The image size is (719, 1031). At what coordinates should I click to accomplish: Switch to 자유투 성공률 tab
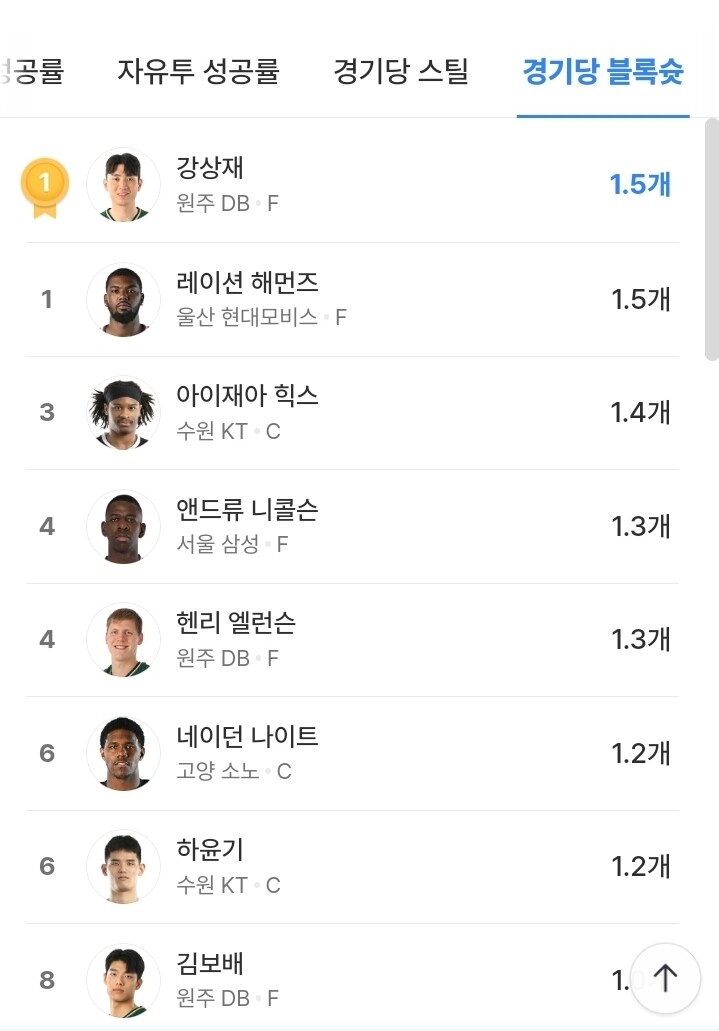198,71
